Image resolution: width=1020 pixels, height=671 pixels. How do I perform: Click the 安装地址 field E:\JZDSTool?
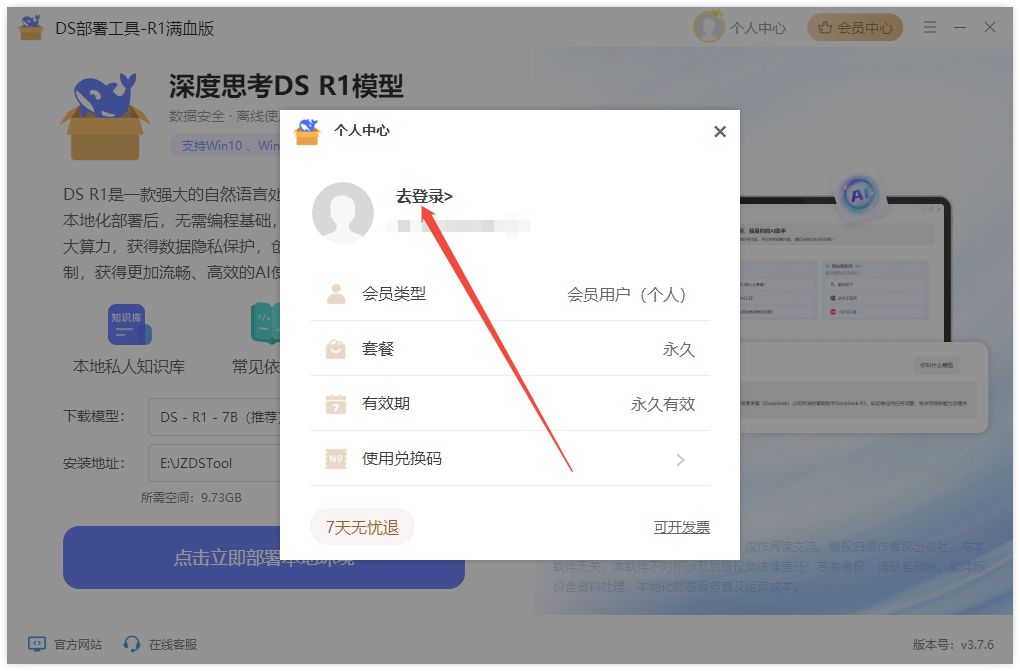tap(215, 463)
